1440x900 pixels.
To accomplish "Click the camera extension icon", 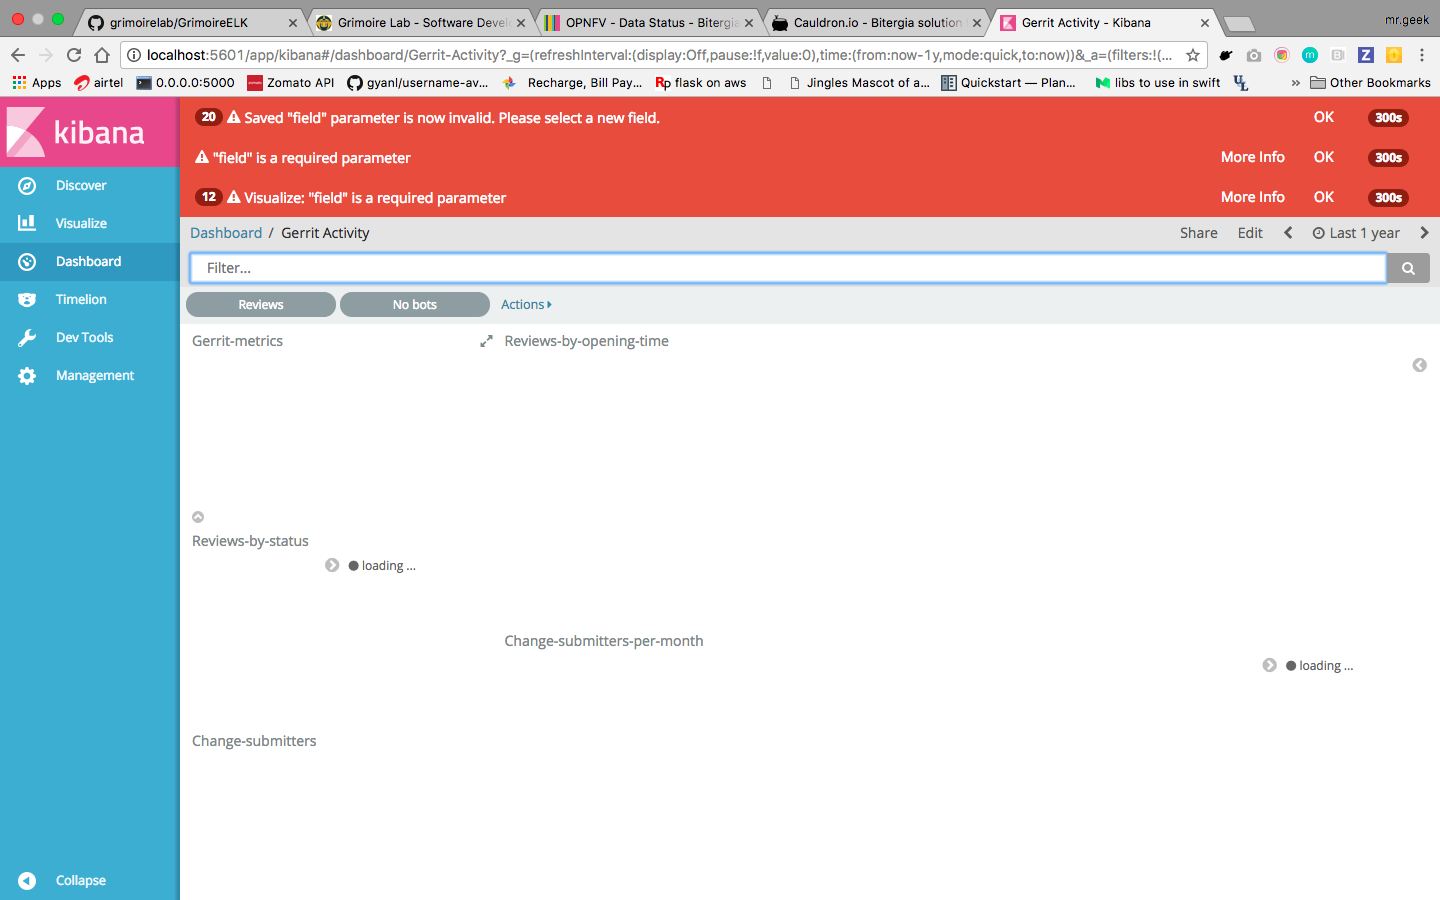I will point(1254,55).
